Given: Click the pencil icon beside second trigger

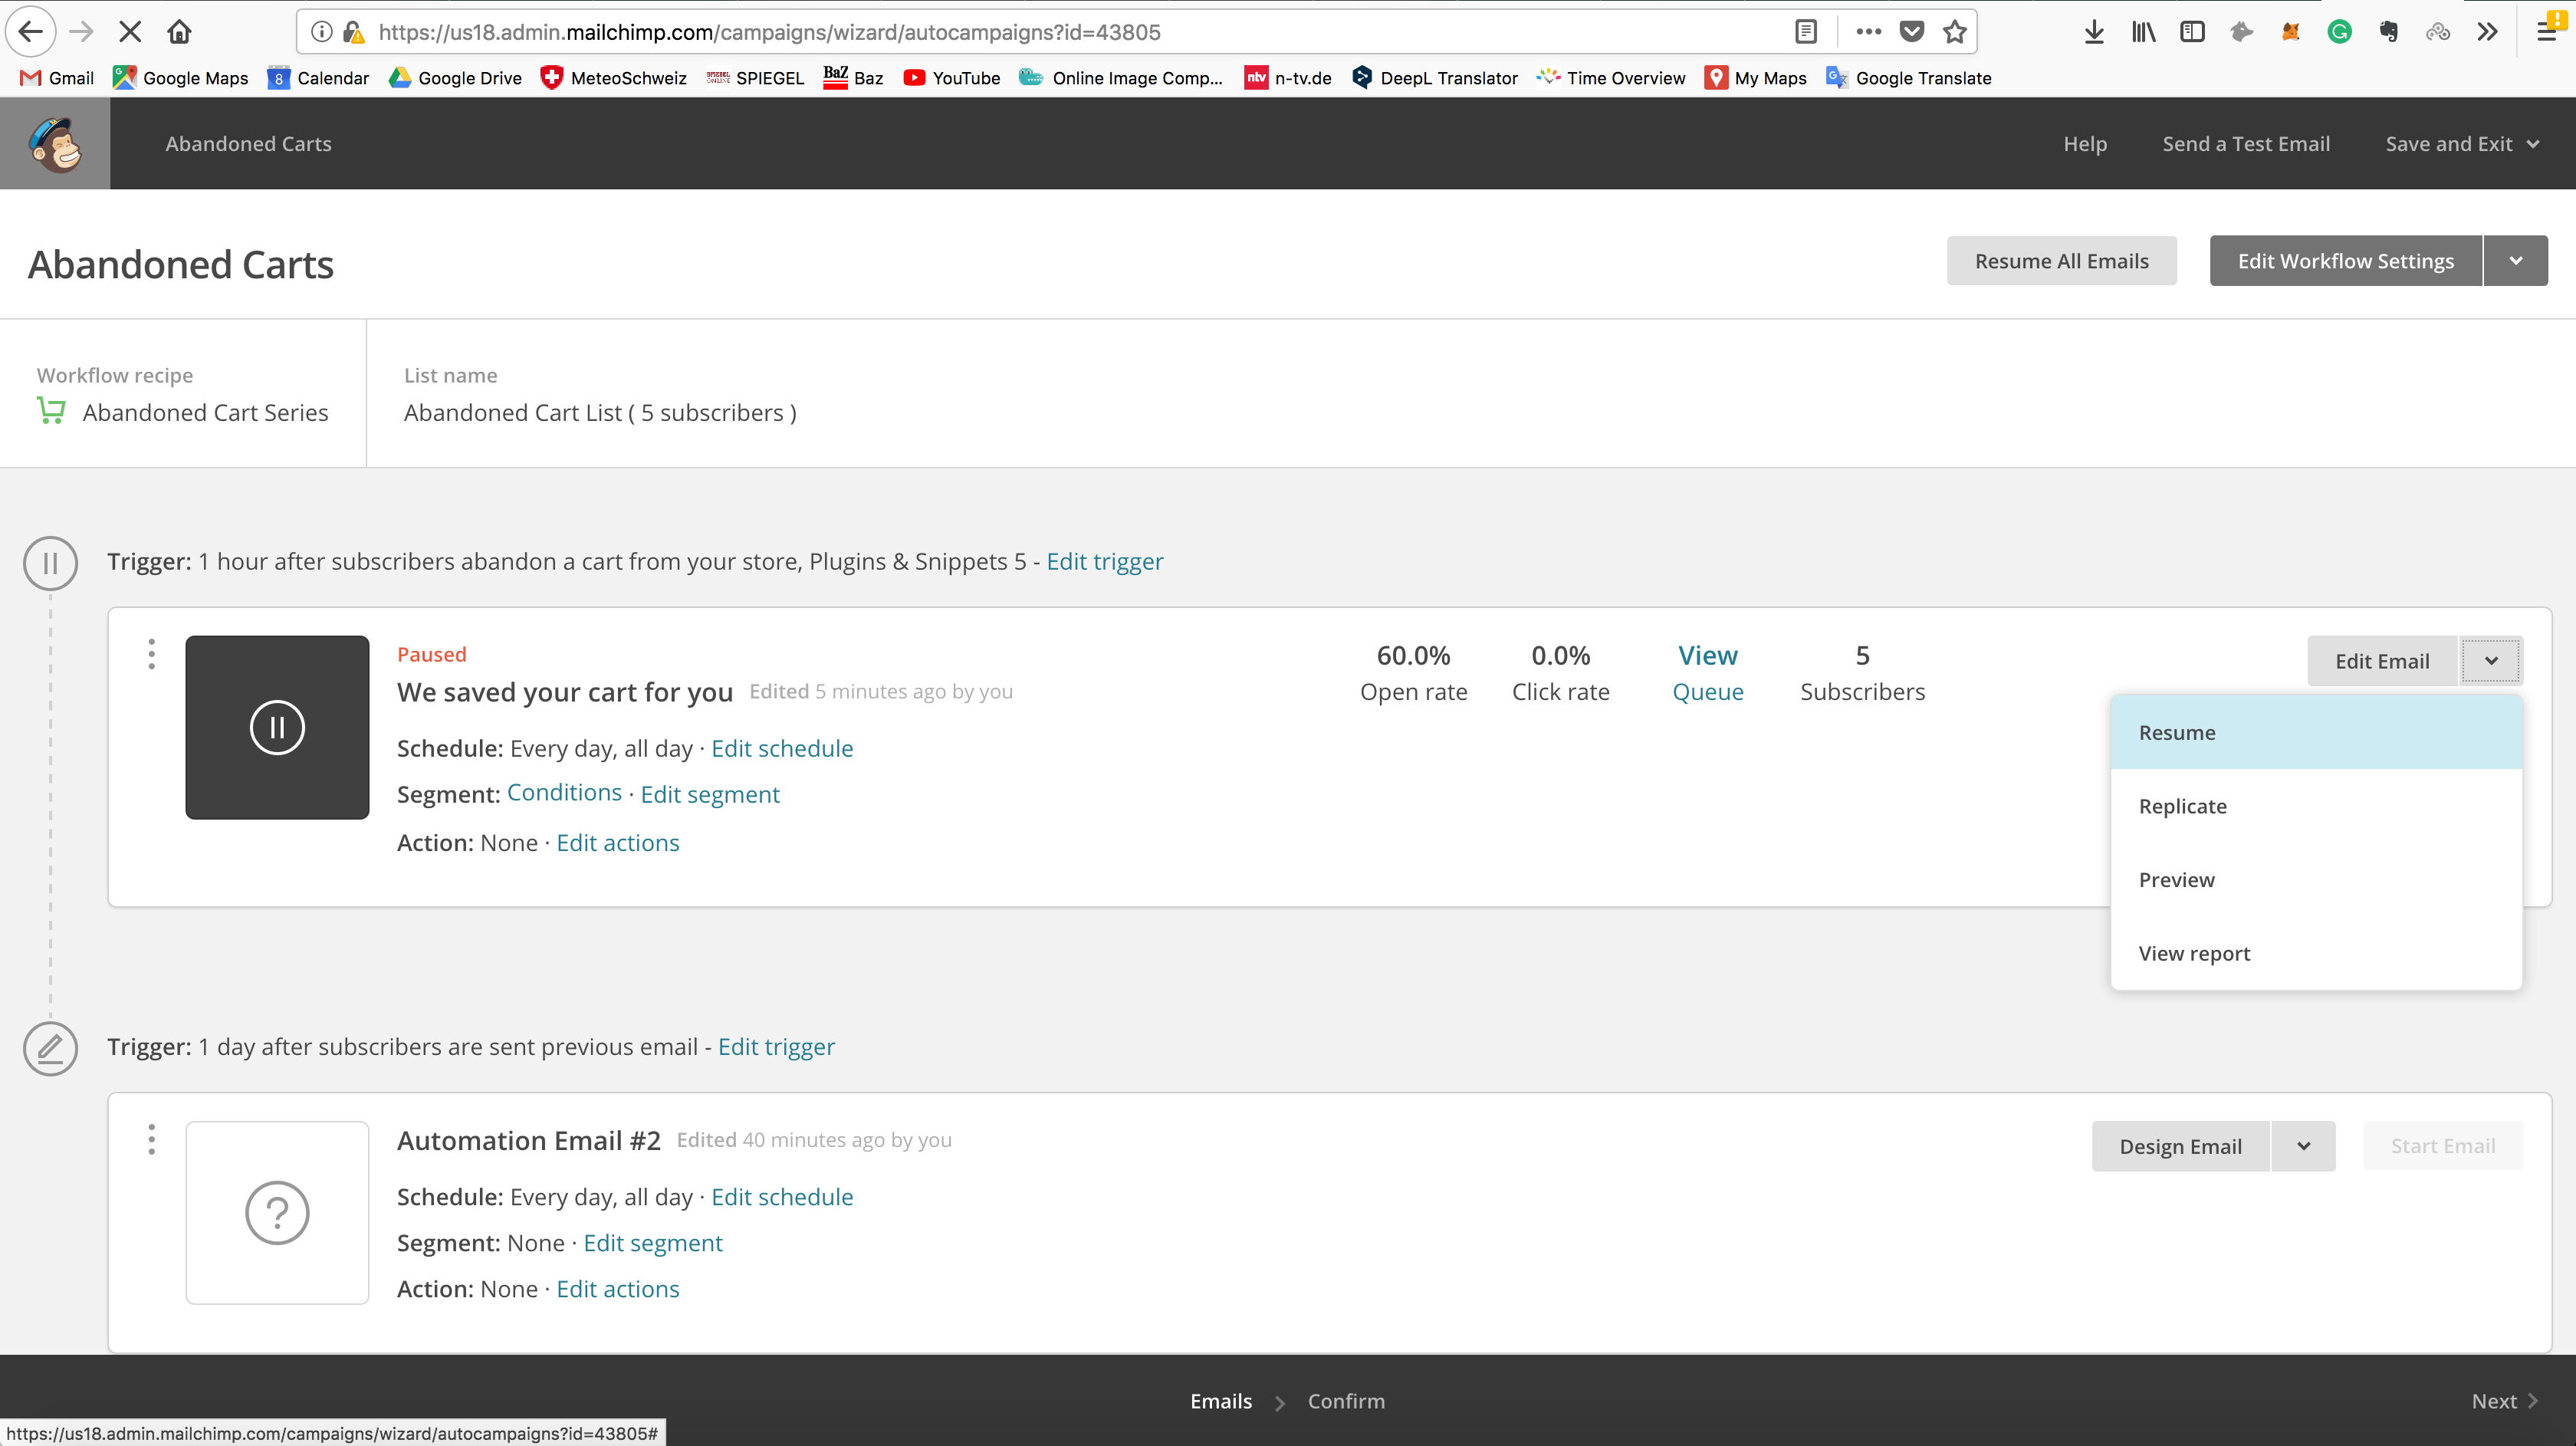Looking at the screenshot, I should click(x=50, y=1048).
